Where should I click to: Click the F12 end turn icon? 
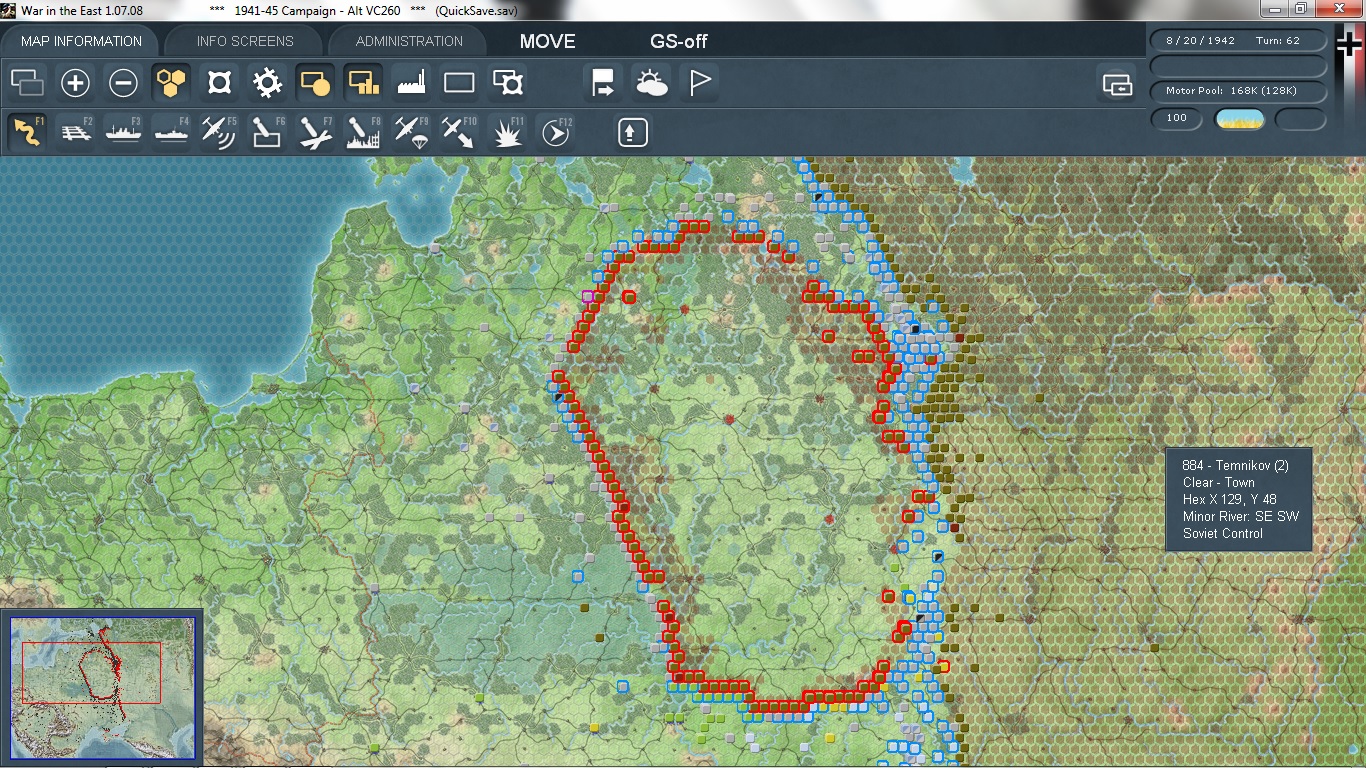[x=555, y=132]
